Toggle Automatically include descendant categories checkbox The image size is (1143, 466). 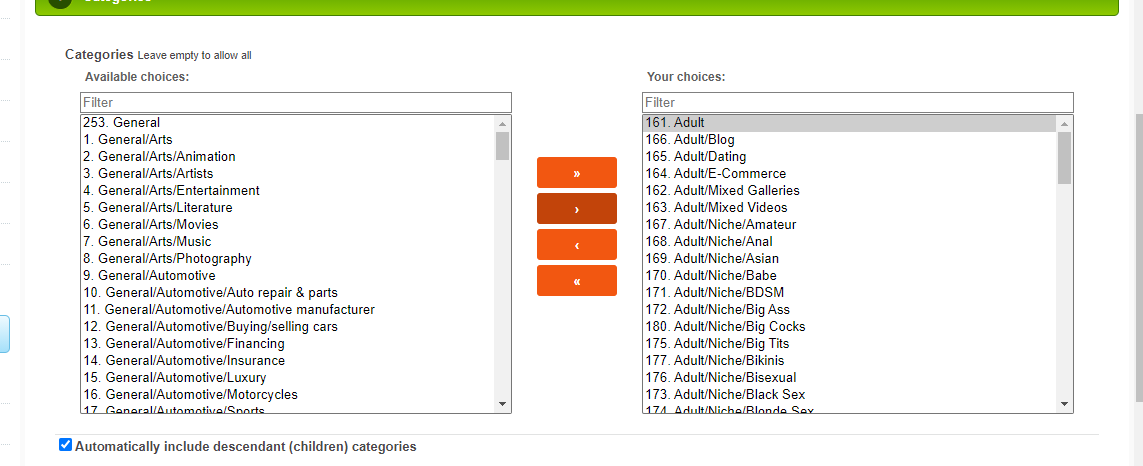[x=66, y=445]
